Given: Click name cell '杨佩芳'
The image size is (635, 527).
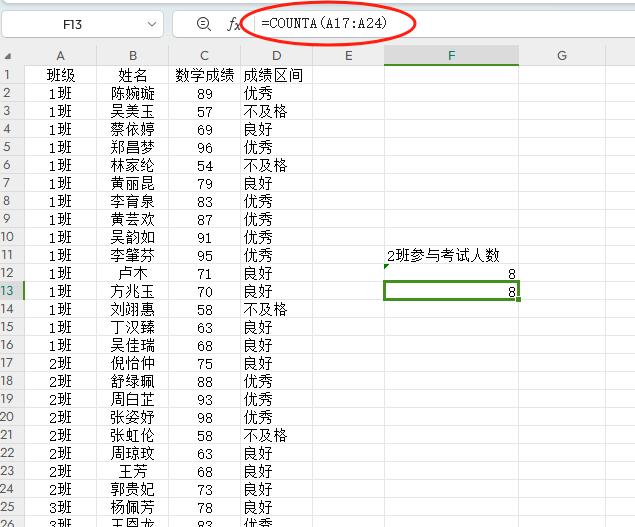Looking at the screenshot, I should pos(132,507).
